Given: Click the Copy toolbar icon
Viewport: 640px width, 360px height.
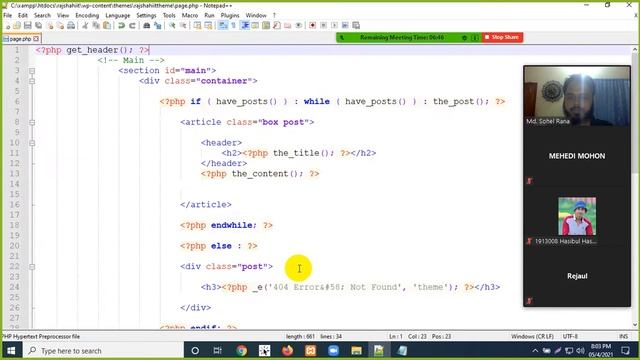Looking at the screenshot, I should tap(96, 26).
